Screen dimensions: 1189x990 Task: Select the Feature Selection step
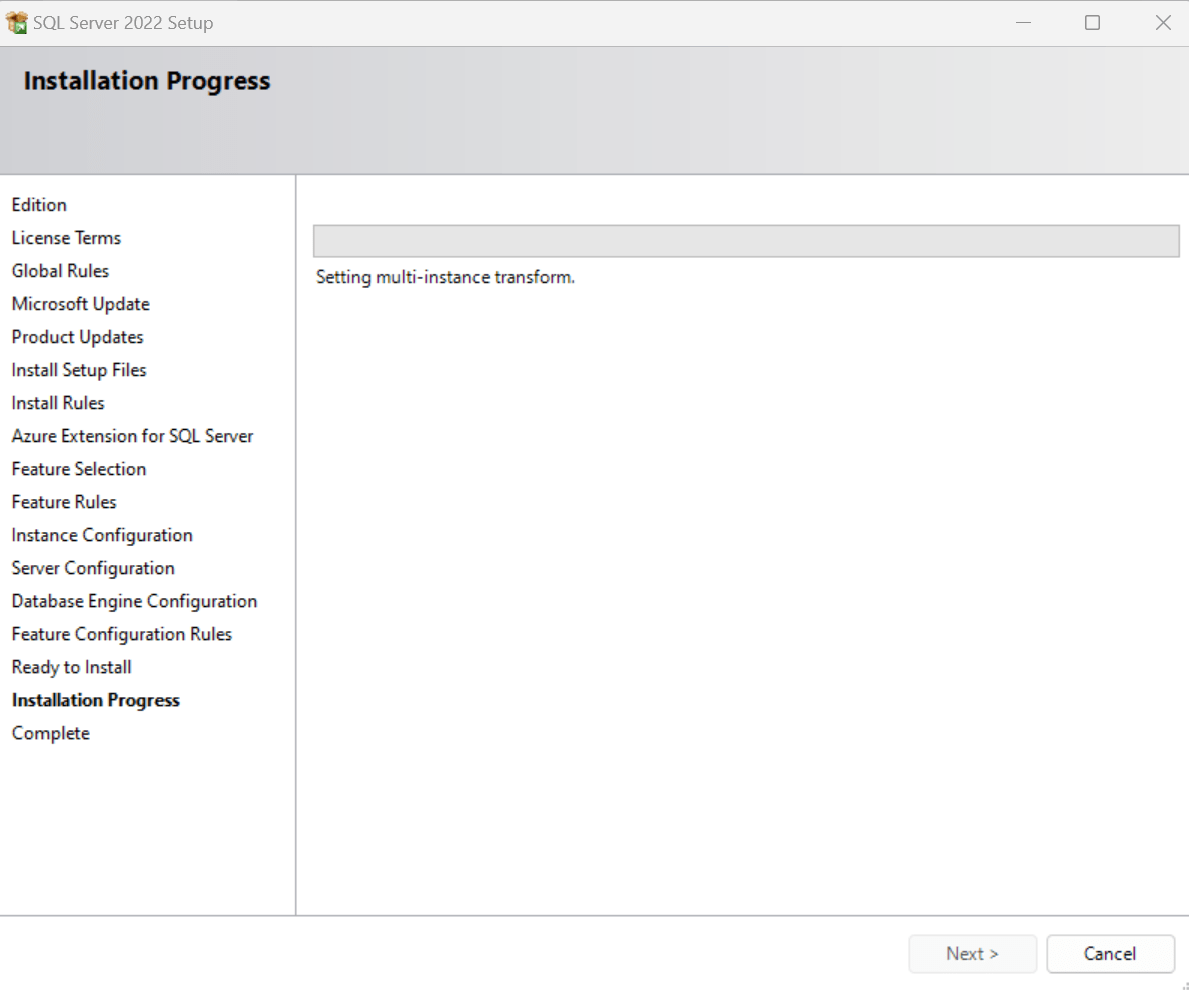pos(79,468)
